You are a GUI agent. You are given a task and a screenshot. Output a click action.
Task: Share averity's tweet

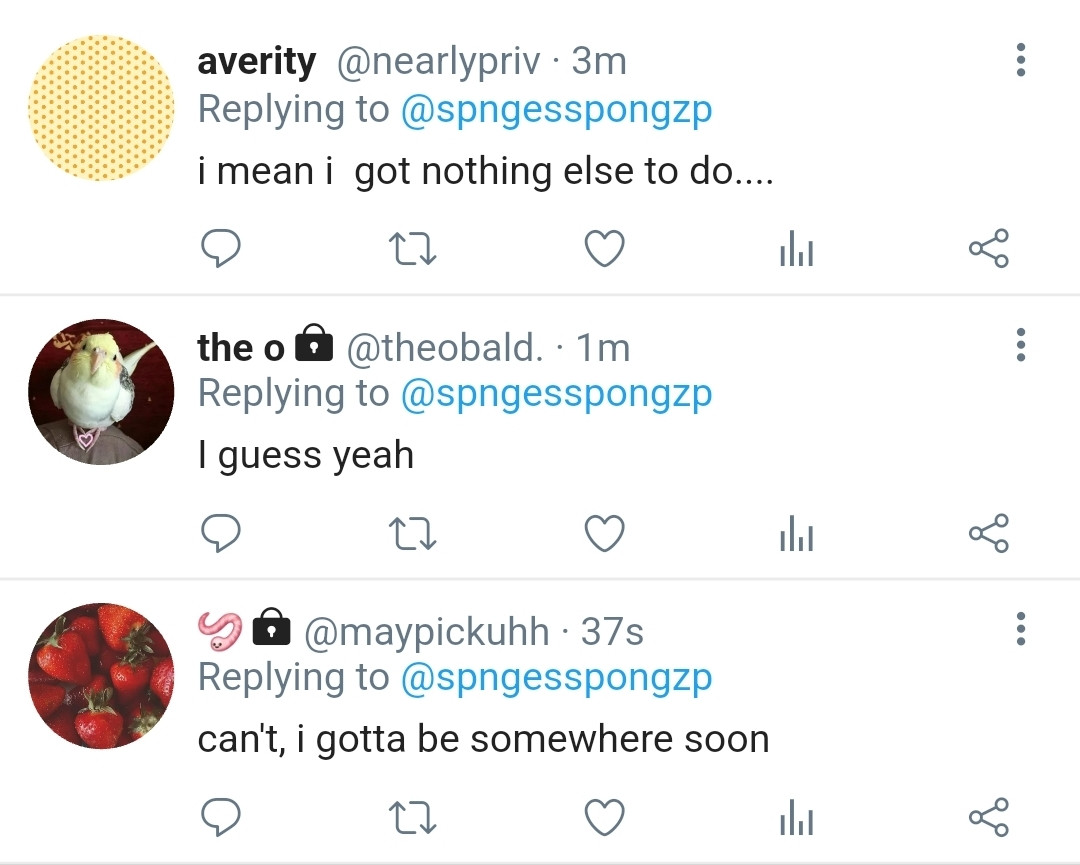click(989, 249)
